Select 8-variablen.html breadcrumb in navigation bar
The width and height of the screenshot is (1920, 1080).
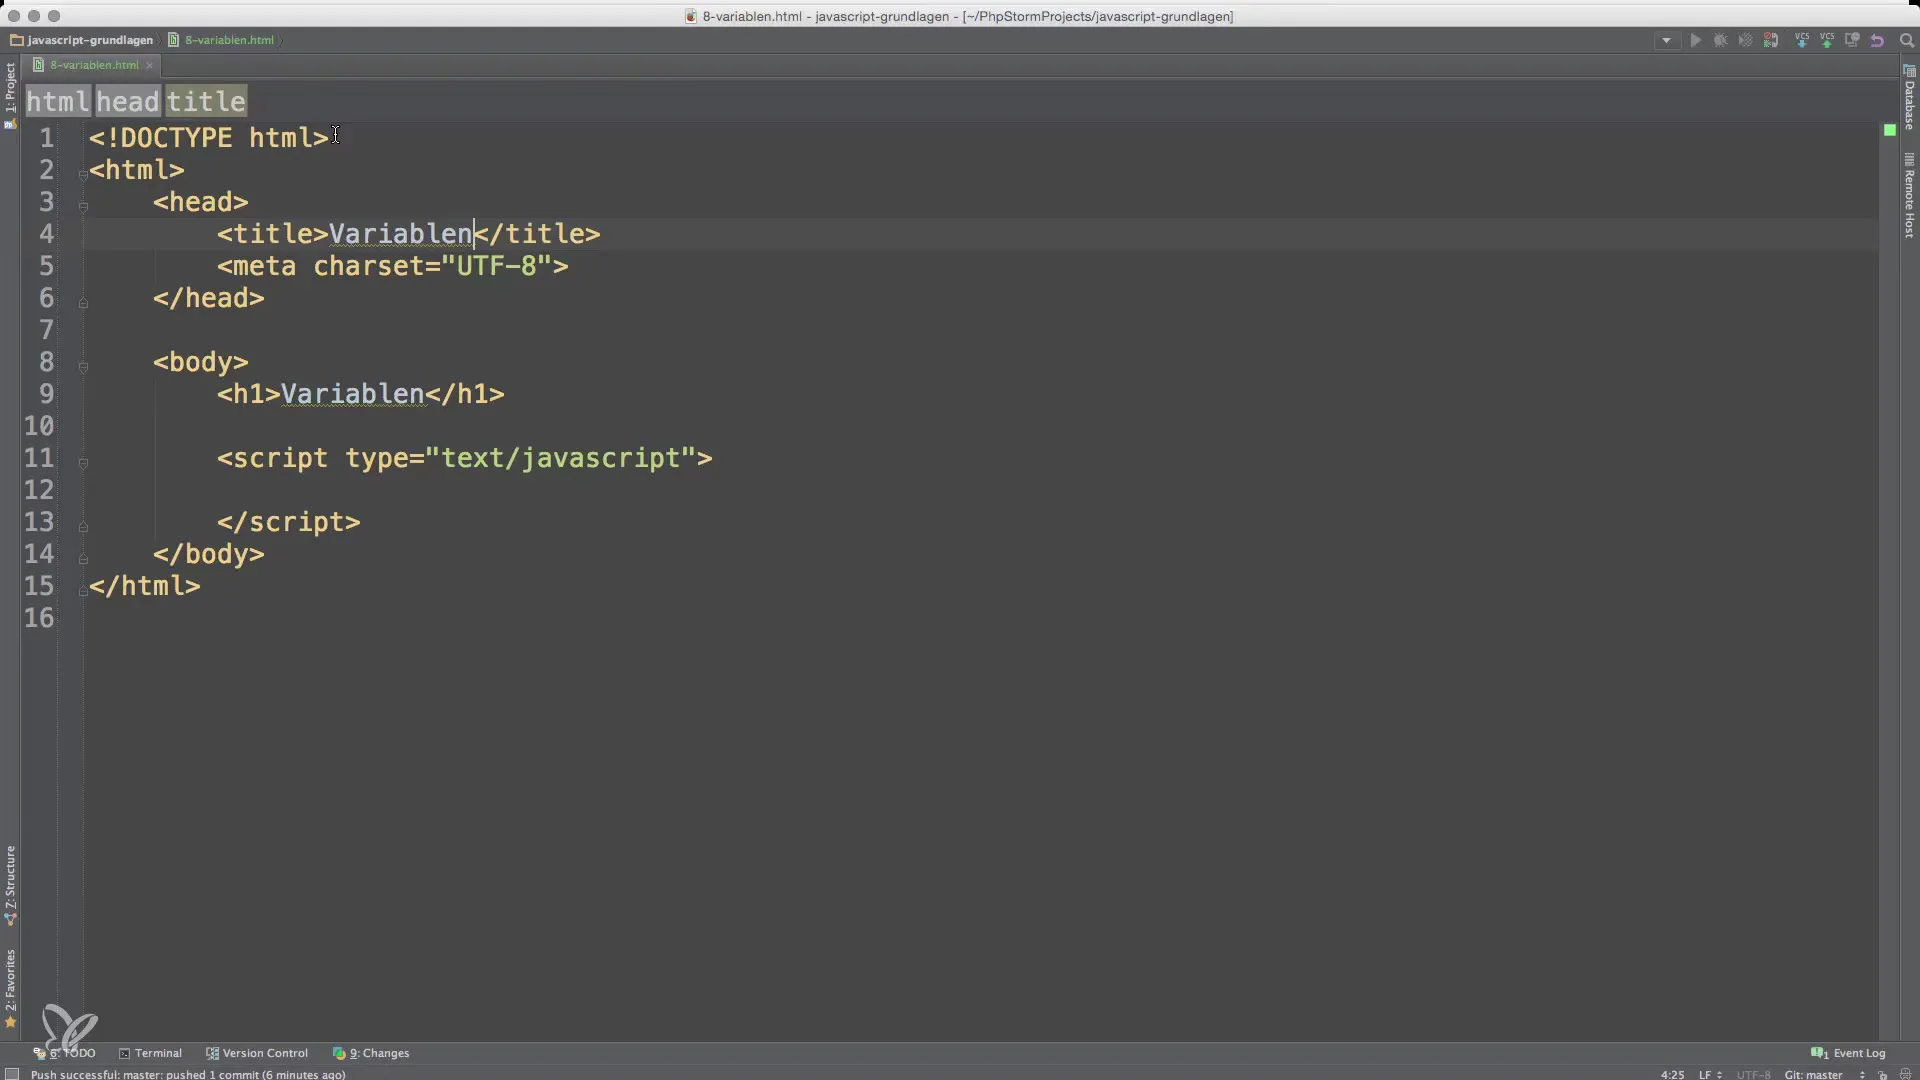(x=221, y=40)
